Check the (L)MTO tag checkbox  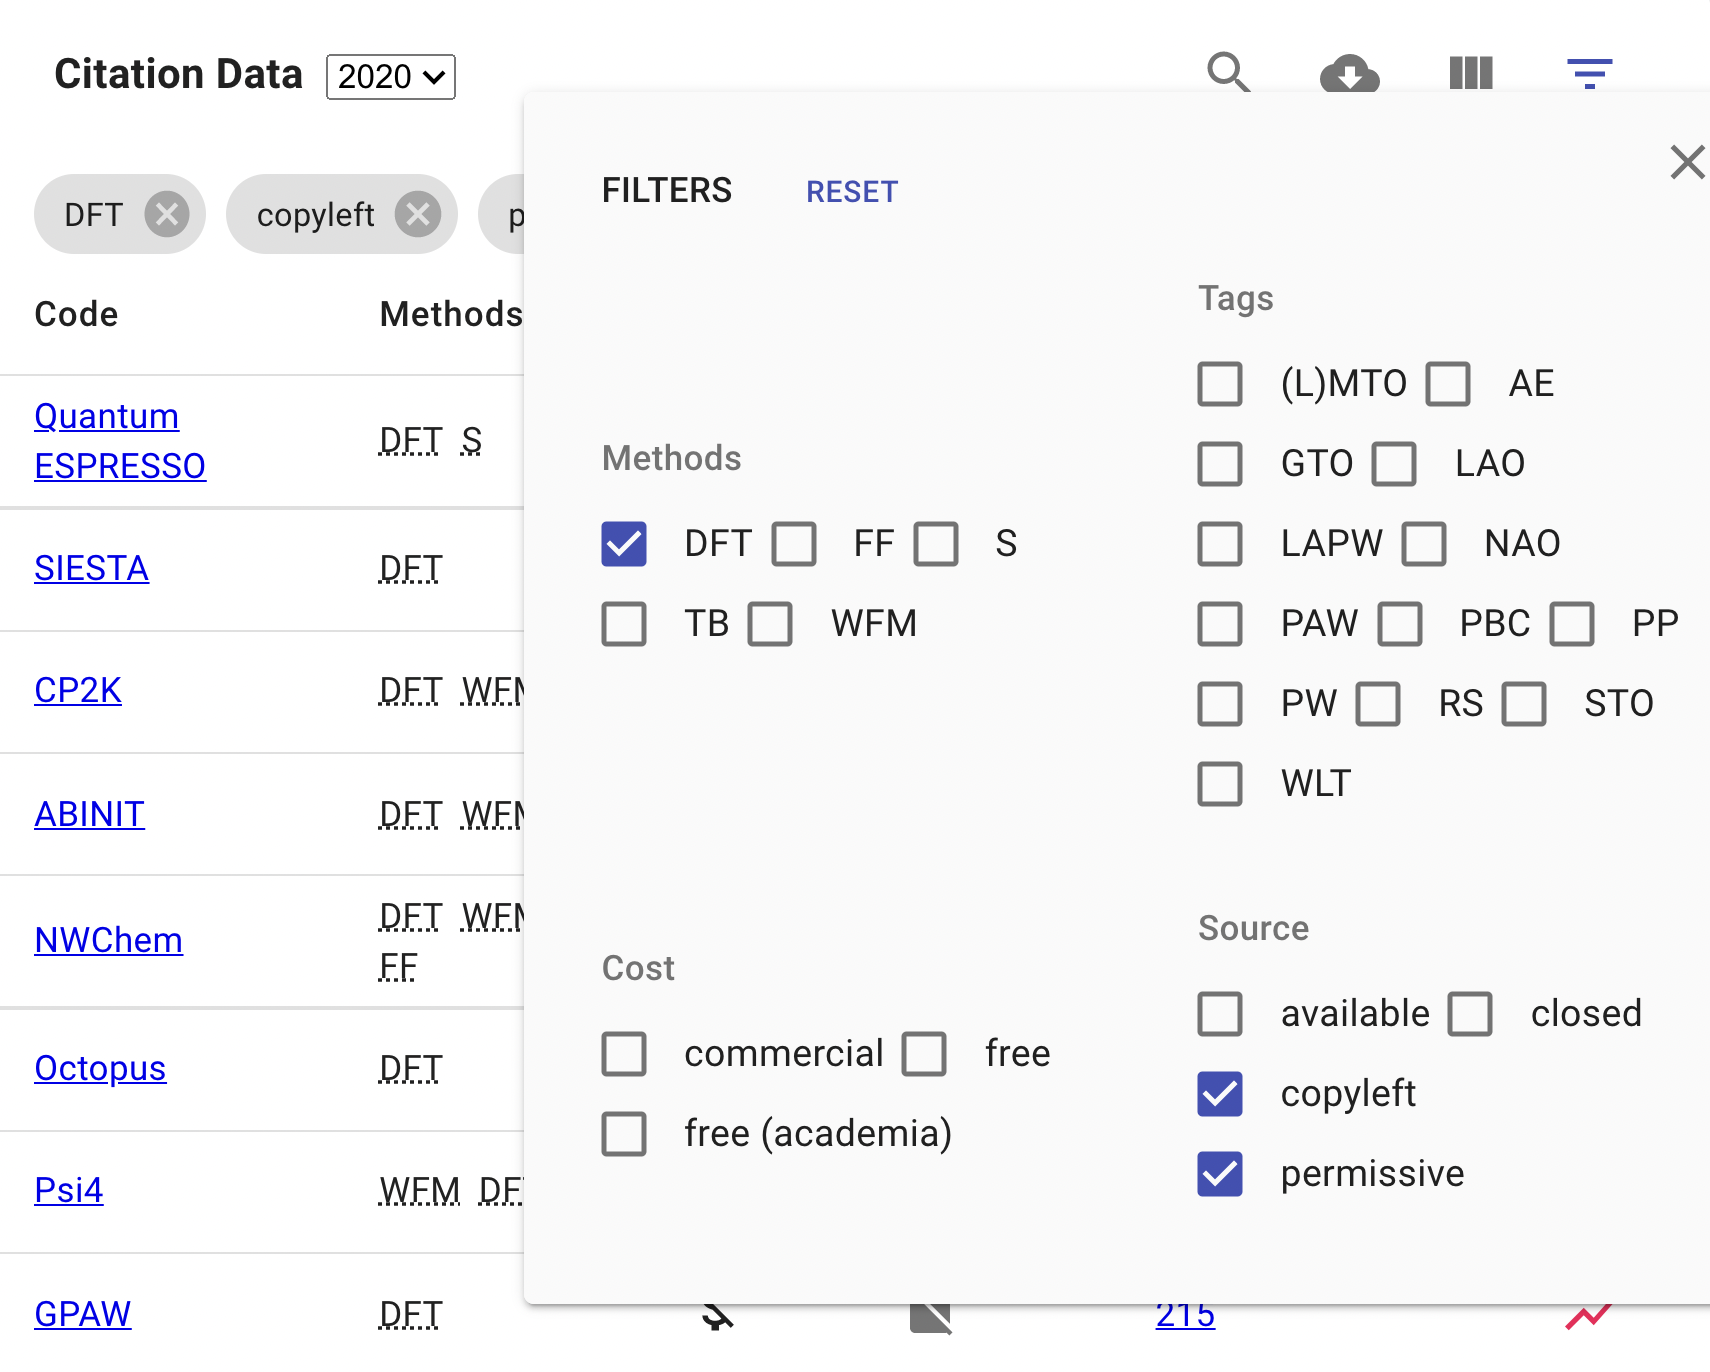(x=1220, y=384)
